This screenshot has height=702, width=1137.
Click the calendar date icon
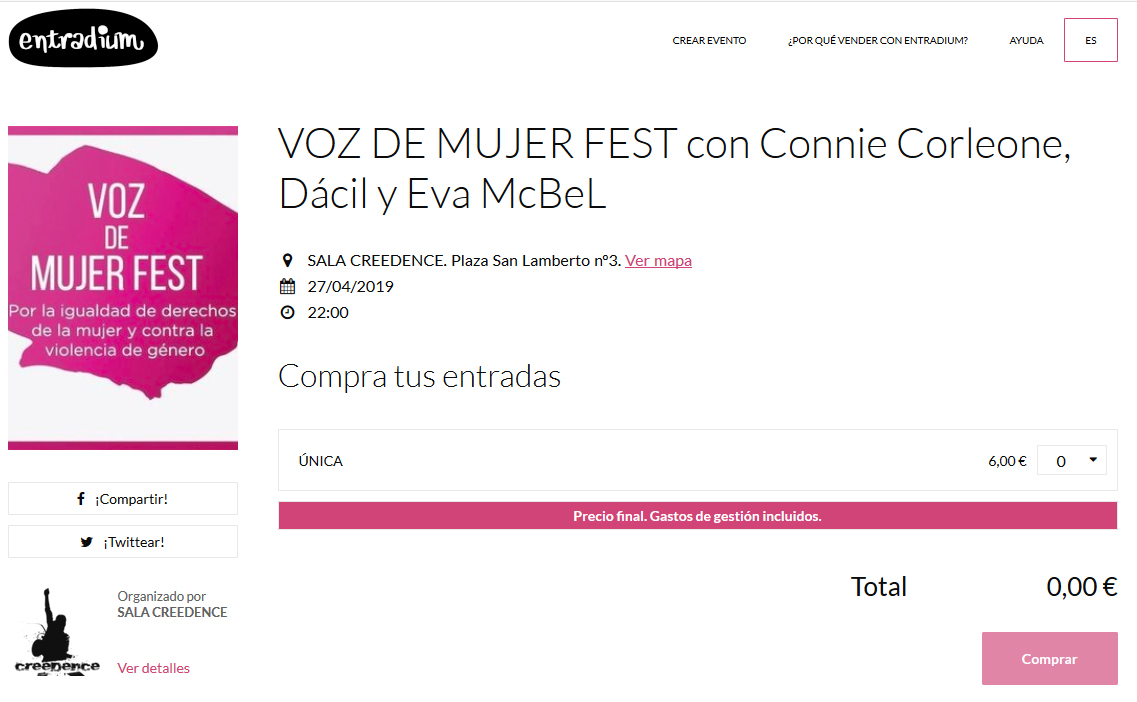coord(288,287)
